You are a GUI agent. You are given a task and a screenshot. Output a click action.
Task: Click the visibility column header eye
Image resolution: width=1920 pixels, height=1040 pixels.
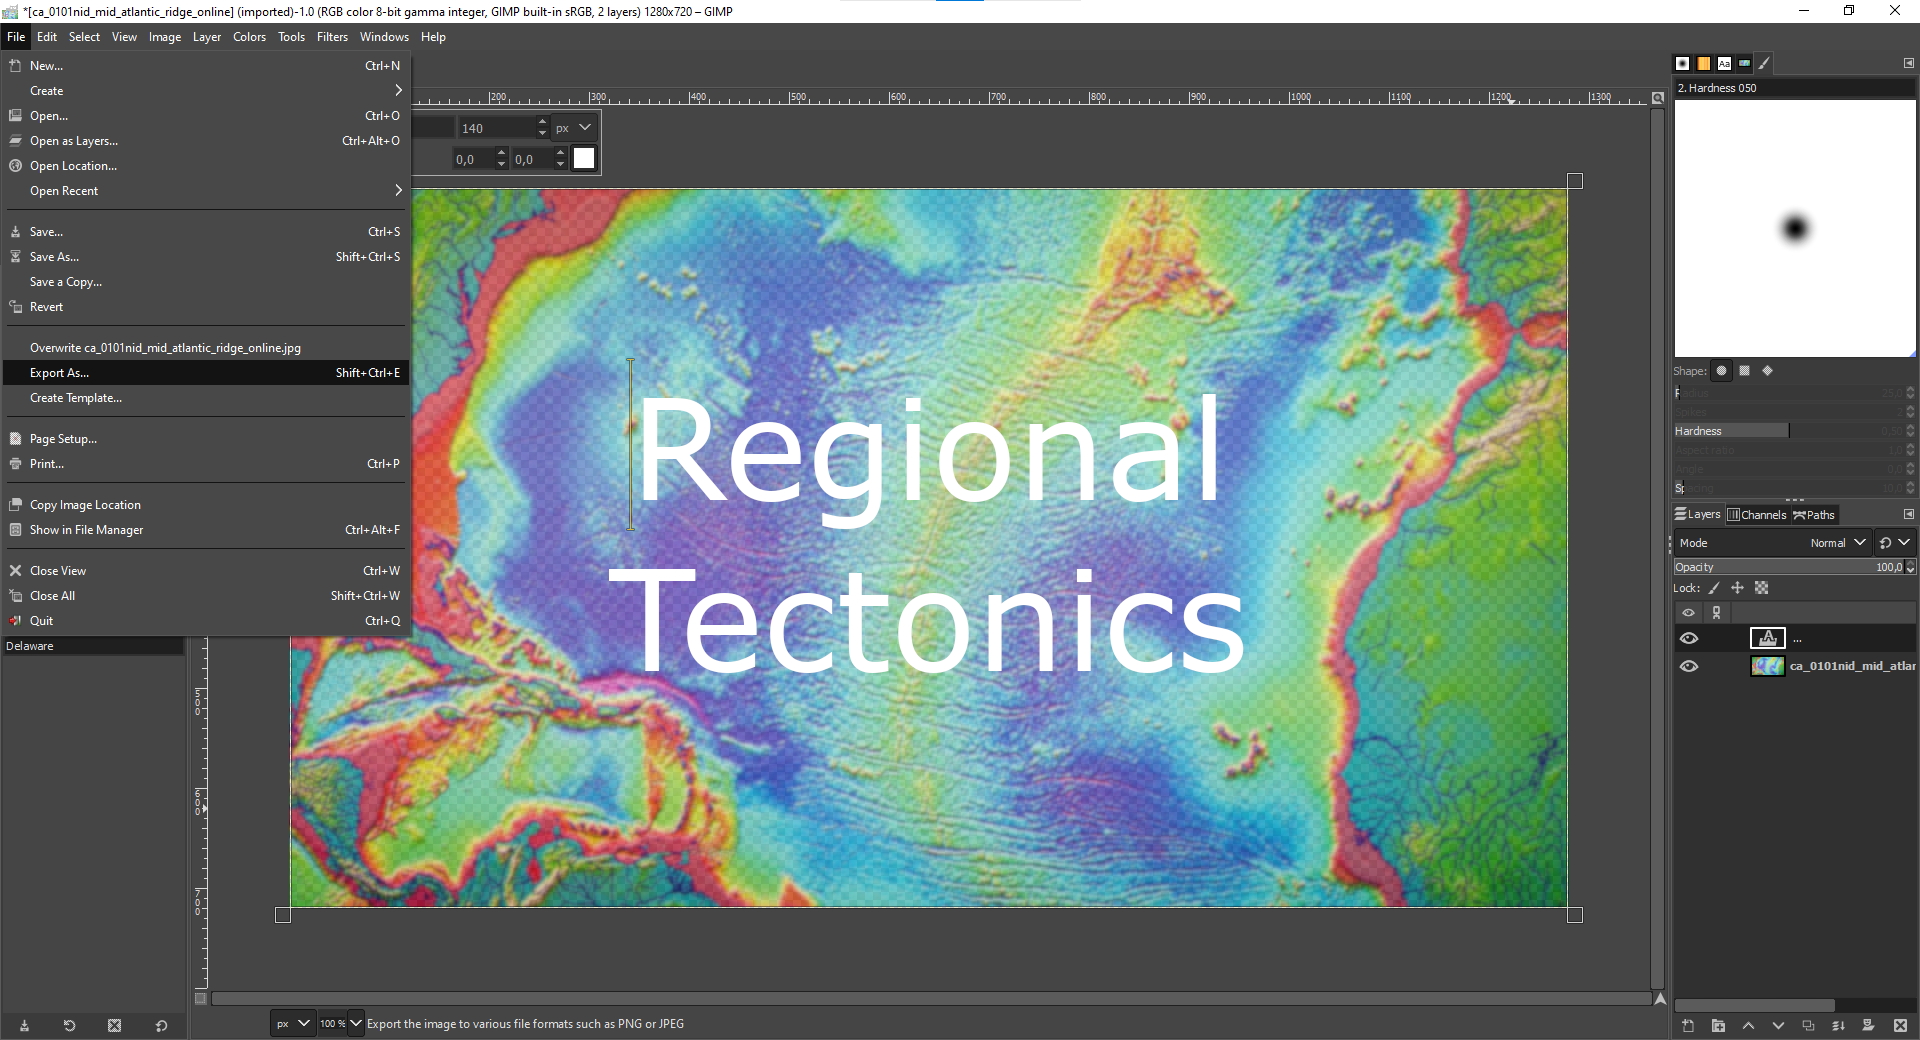coord(1689,613)
